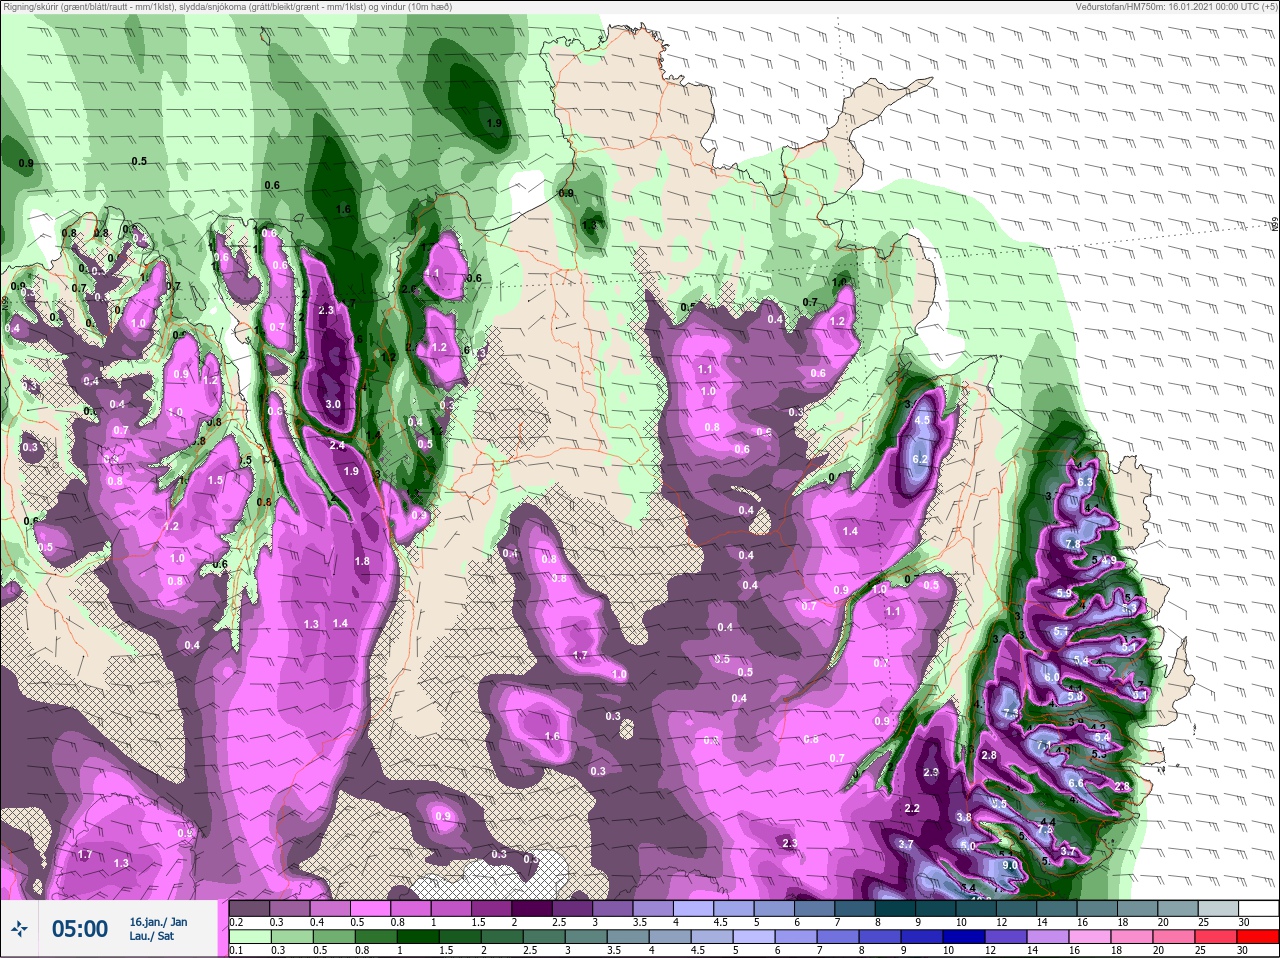Click the '1.5' value on the western peninsula
The image size is (1280, 958).
pos(216,480)
